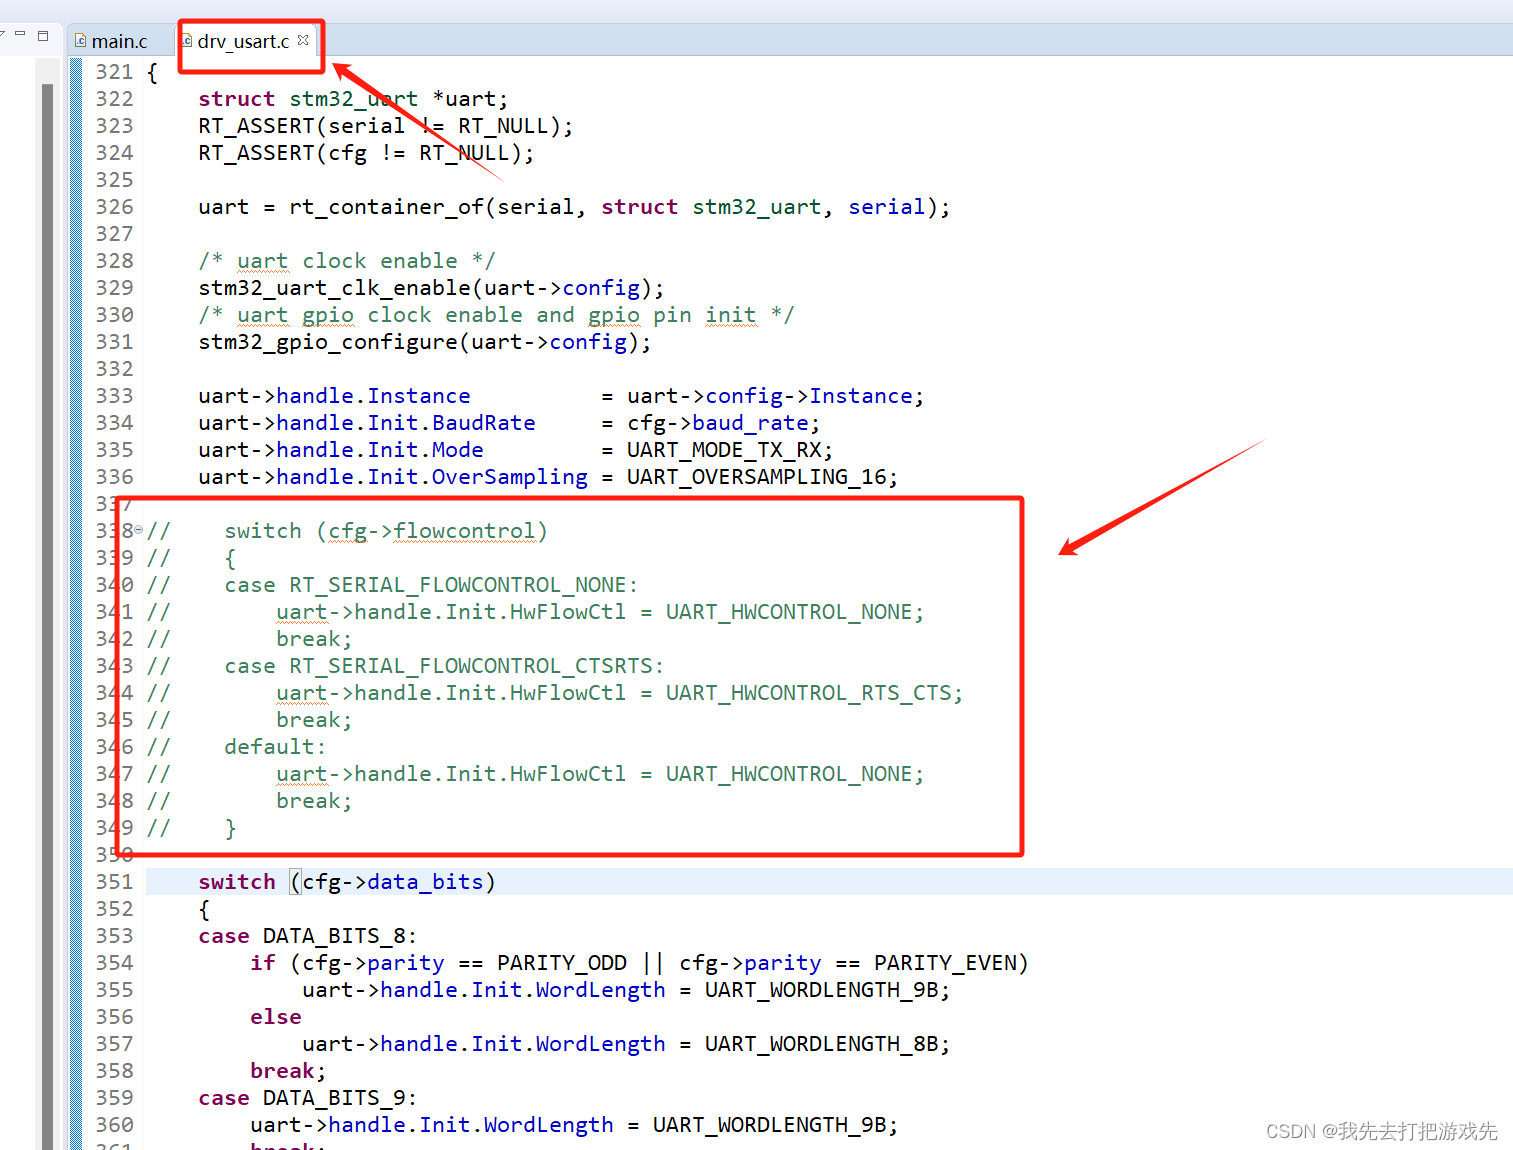Click the "default:" comment on line 346
Image resolution: width=1513 pixels, height=1150 pixels.
click(x=275, y=747)
